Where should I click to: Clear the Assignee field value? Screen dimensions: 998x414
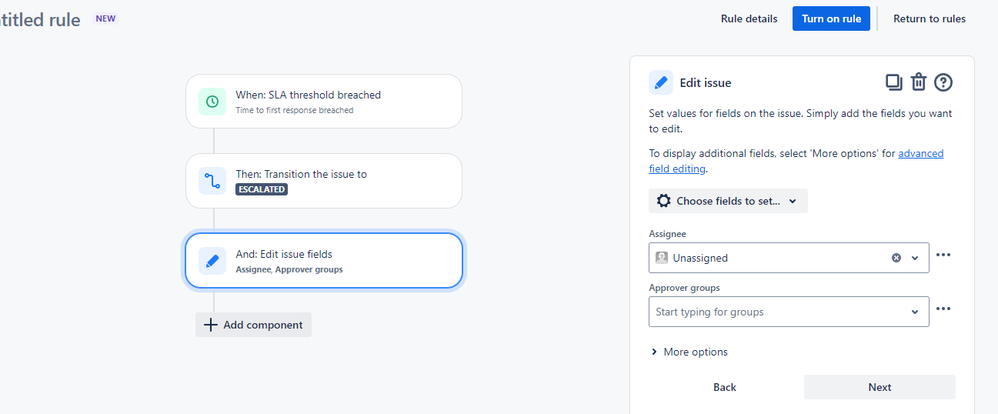896,258
